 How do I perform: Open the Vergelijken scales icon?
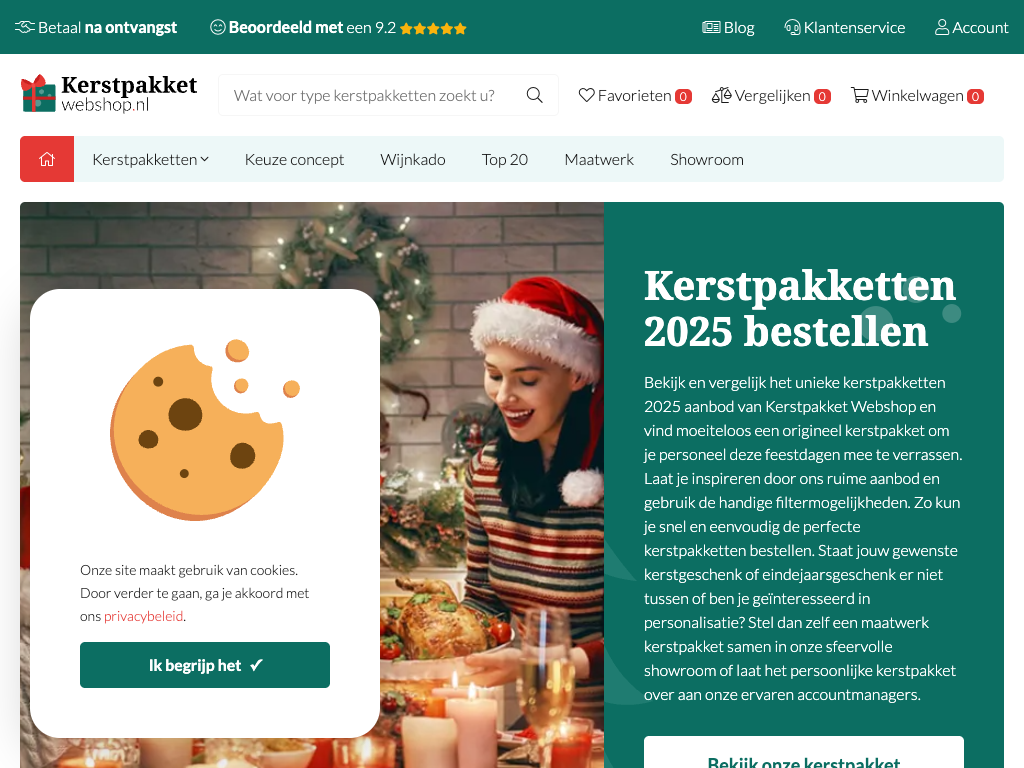722,95
